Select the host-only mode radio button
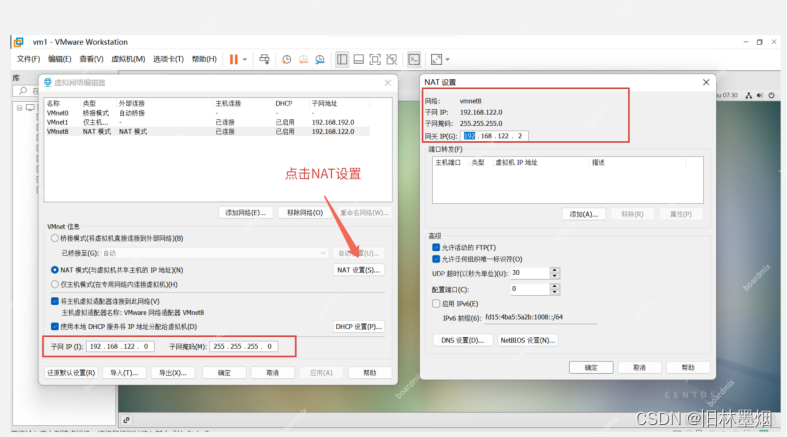787x437 pixels. [55, 284]
